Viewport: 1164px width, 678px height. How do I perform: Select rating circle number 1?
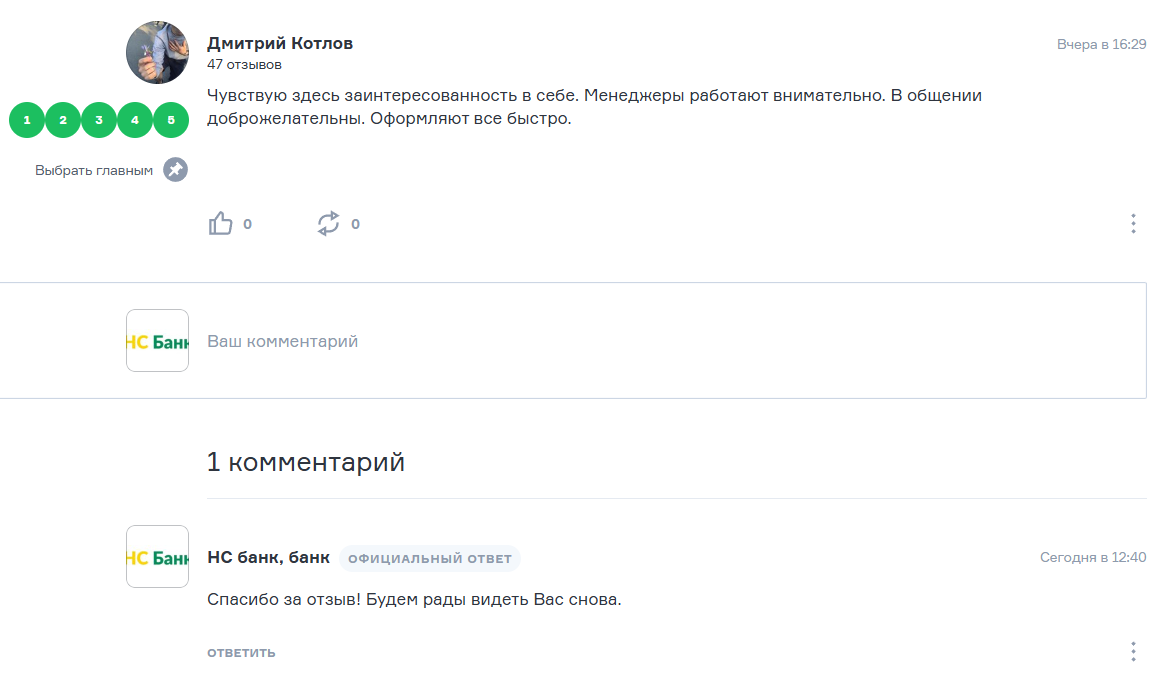tap(27, 120)
